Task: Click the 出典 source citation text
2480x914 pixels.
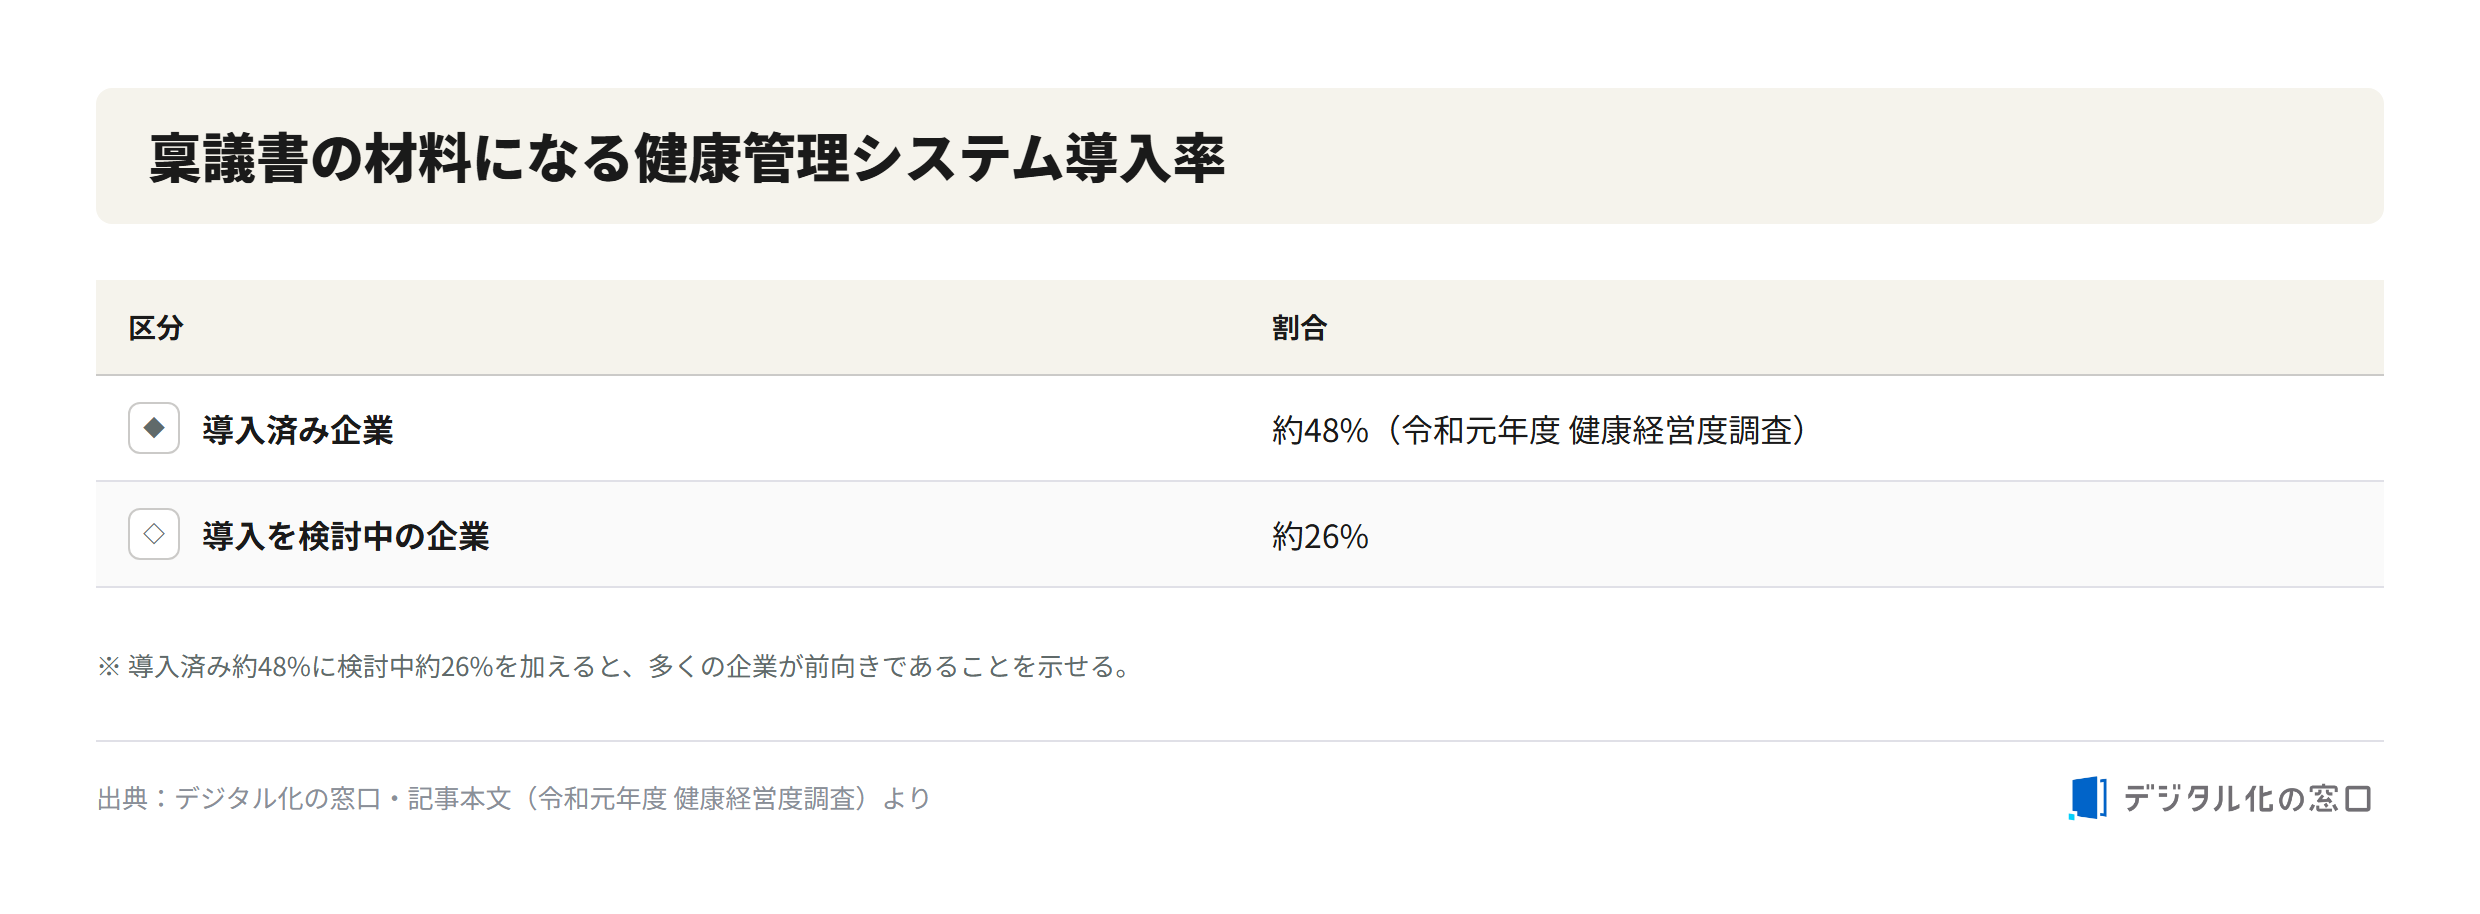Action: 514,798
